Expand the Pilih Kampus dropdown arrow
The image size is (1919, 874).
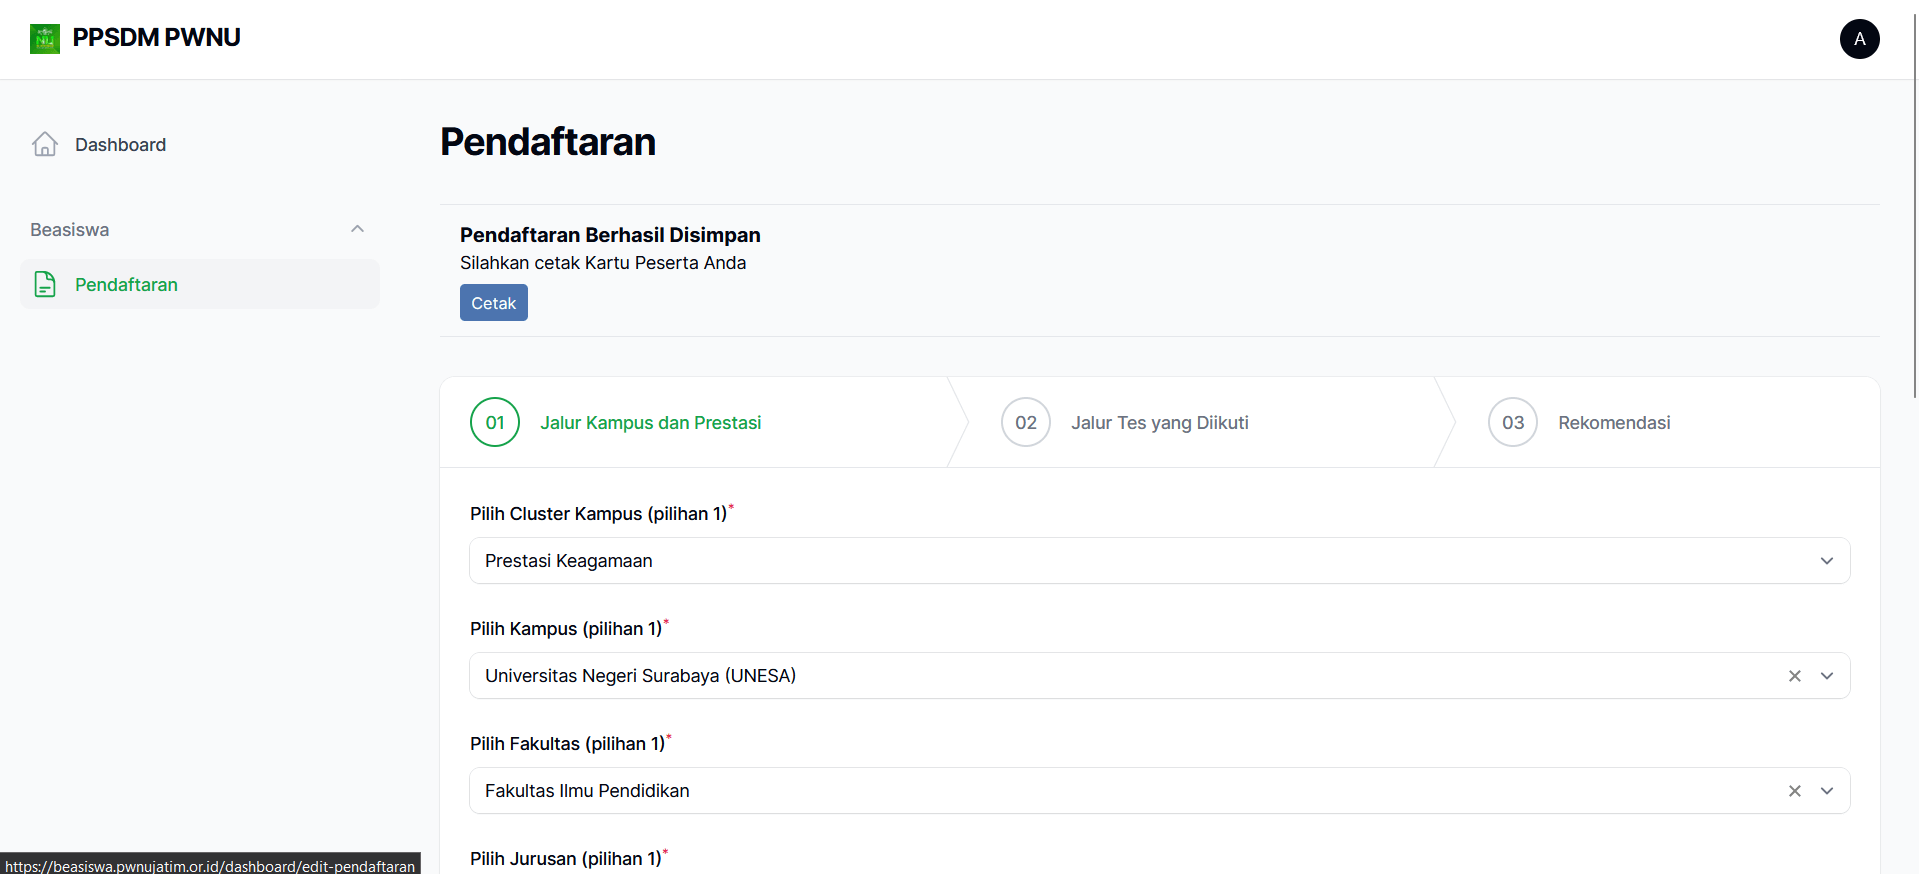pos(1827,676)
